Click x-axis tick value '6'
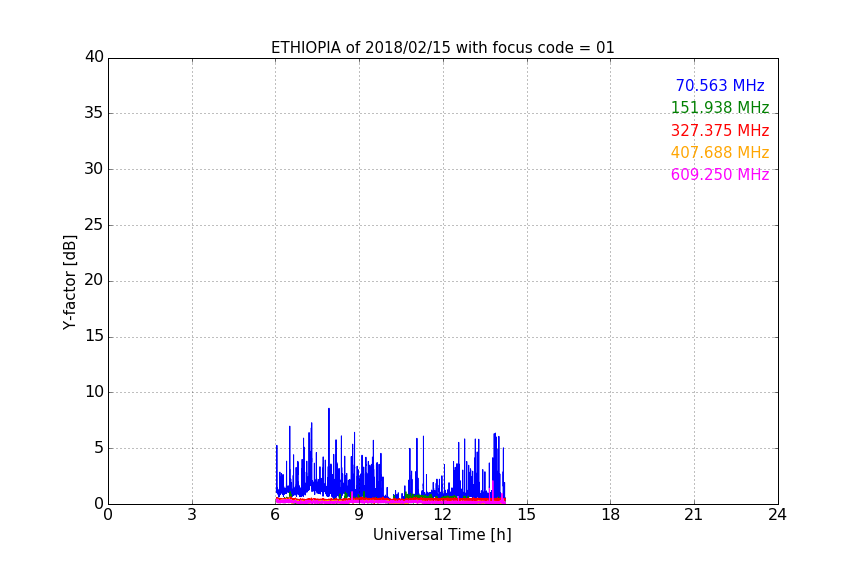Image resolution: width=864 pixels, height=576 pixels. click(275, 515)
